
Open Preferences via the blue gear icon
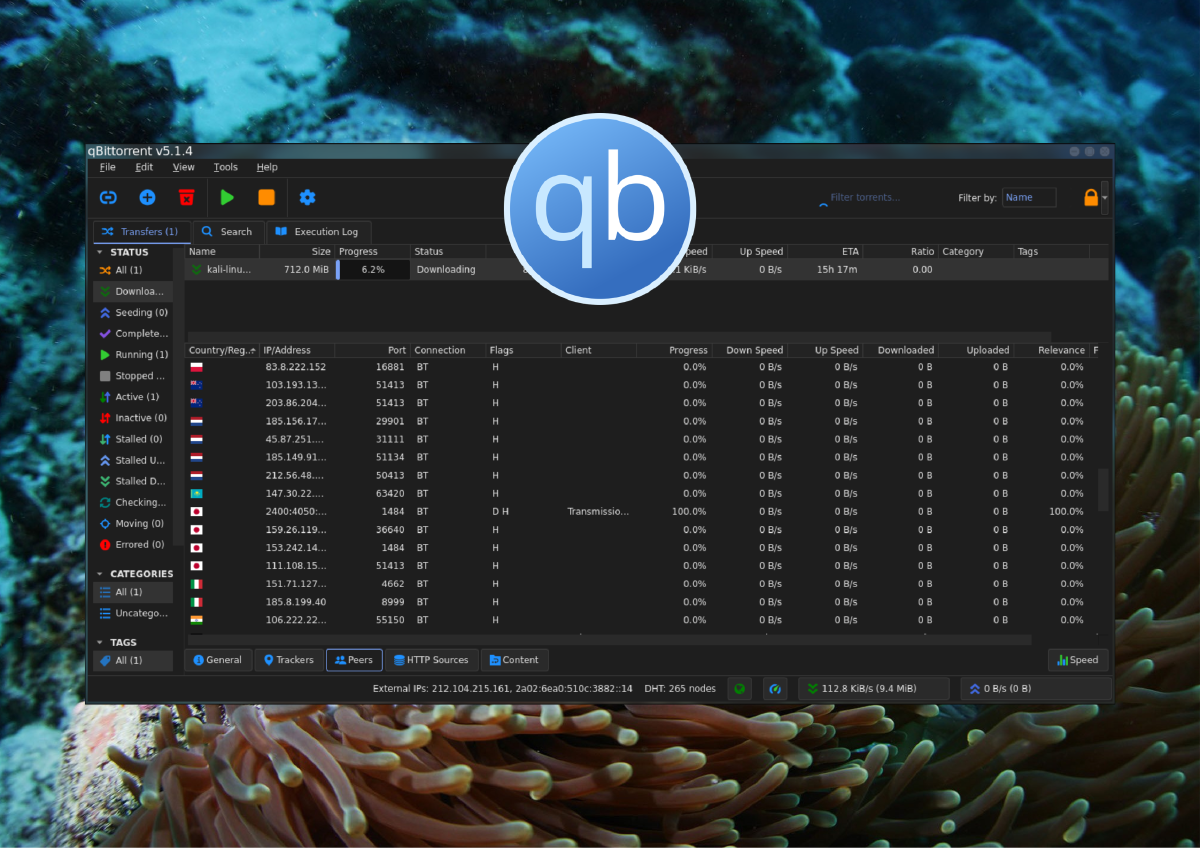coord(308,198)
